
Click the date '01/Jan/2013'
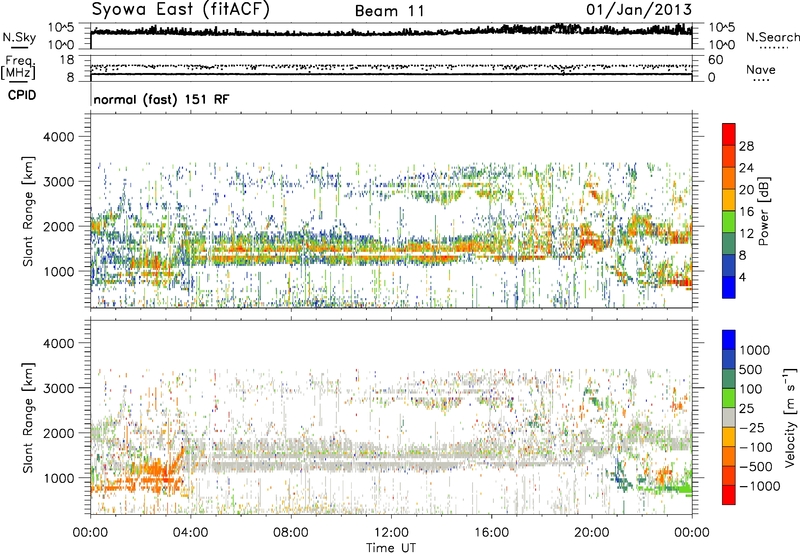(x=639, y=9)
